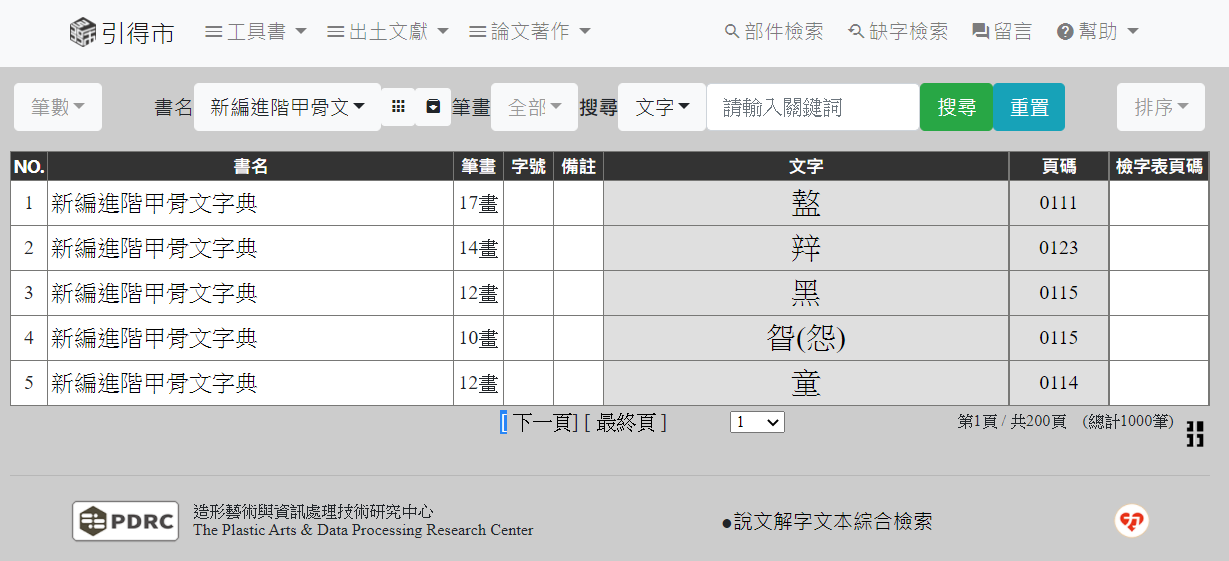The image size is (1229, 561).
Task: Click the green 搜尋 button
Action: pos(956,107)
